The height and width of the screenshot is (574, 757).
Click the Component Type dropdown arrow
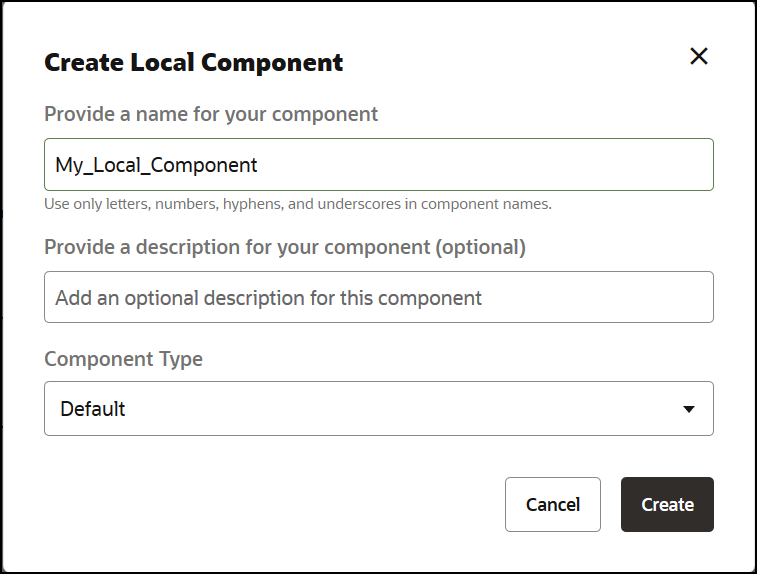point(688,409)
